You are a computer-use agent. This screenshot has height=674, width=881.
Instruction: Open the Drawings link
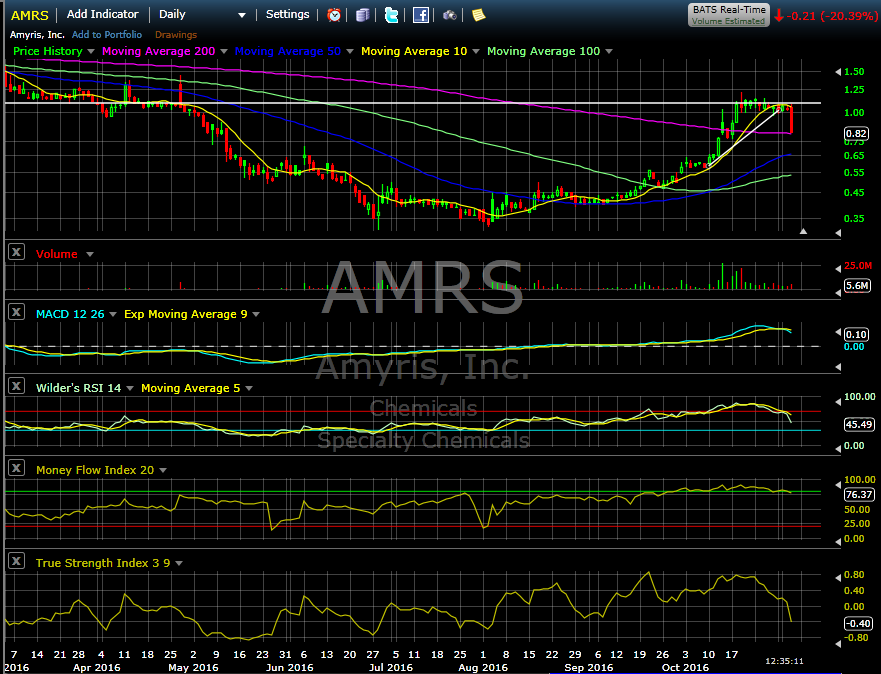tap(176, 35)
